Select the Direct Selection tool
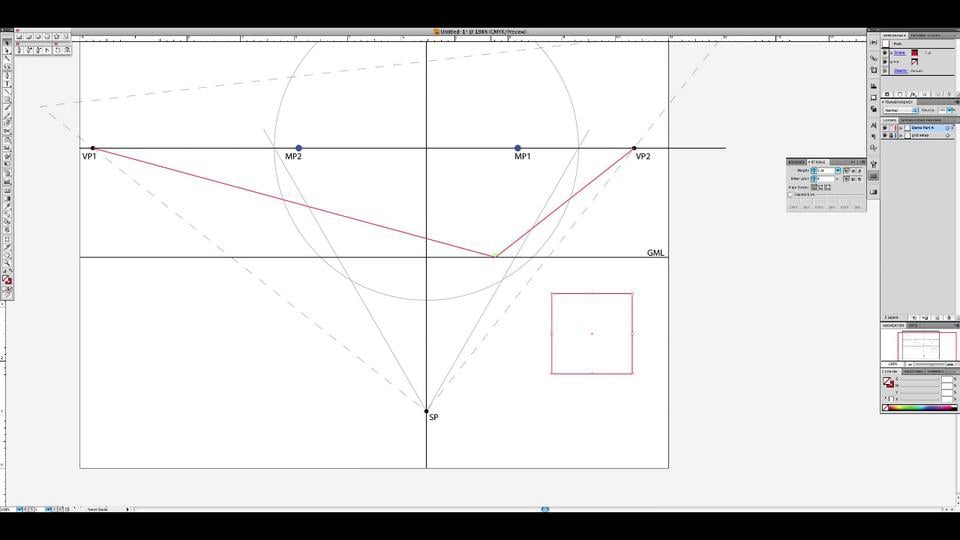The width and height of the screenshot is (960, 540). tap(7, 51)
